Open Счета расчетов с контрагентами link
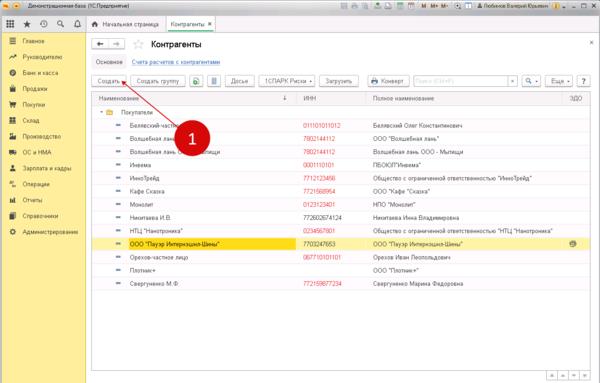The height and width of the screenshot is (383, 600). 176,62
